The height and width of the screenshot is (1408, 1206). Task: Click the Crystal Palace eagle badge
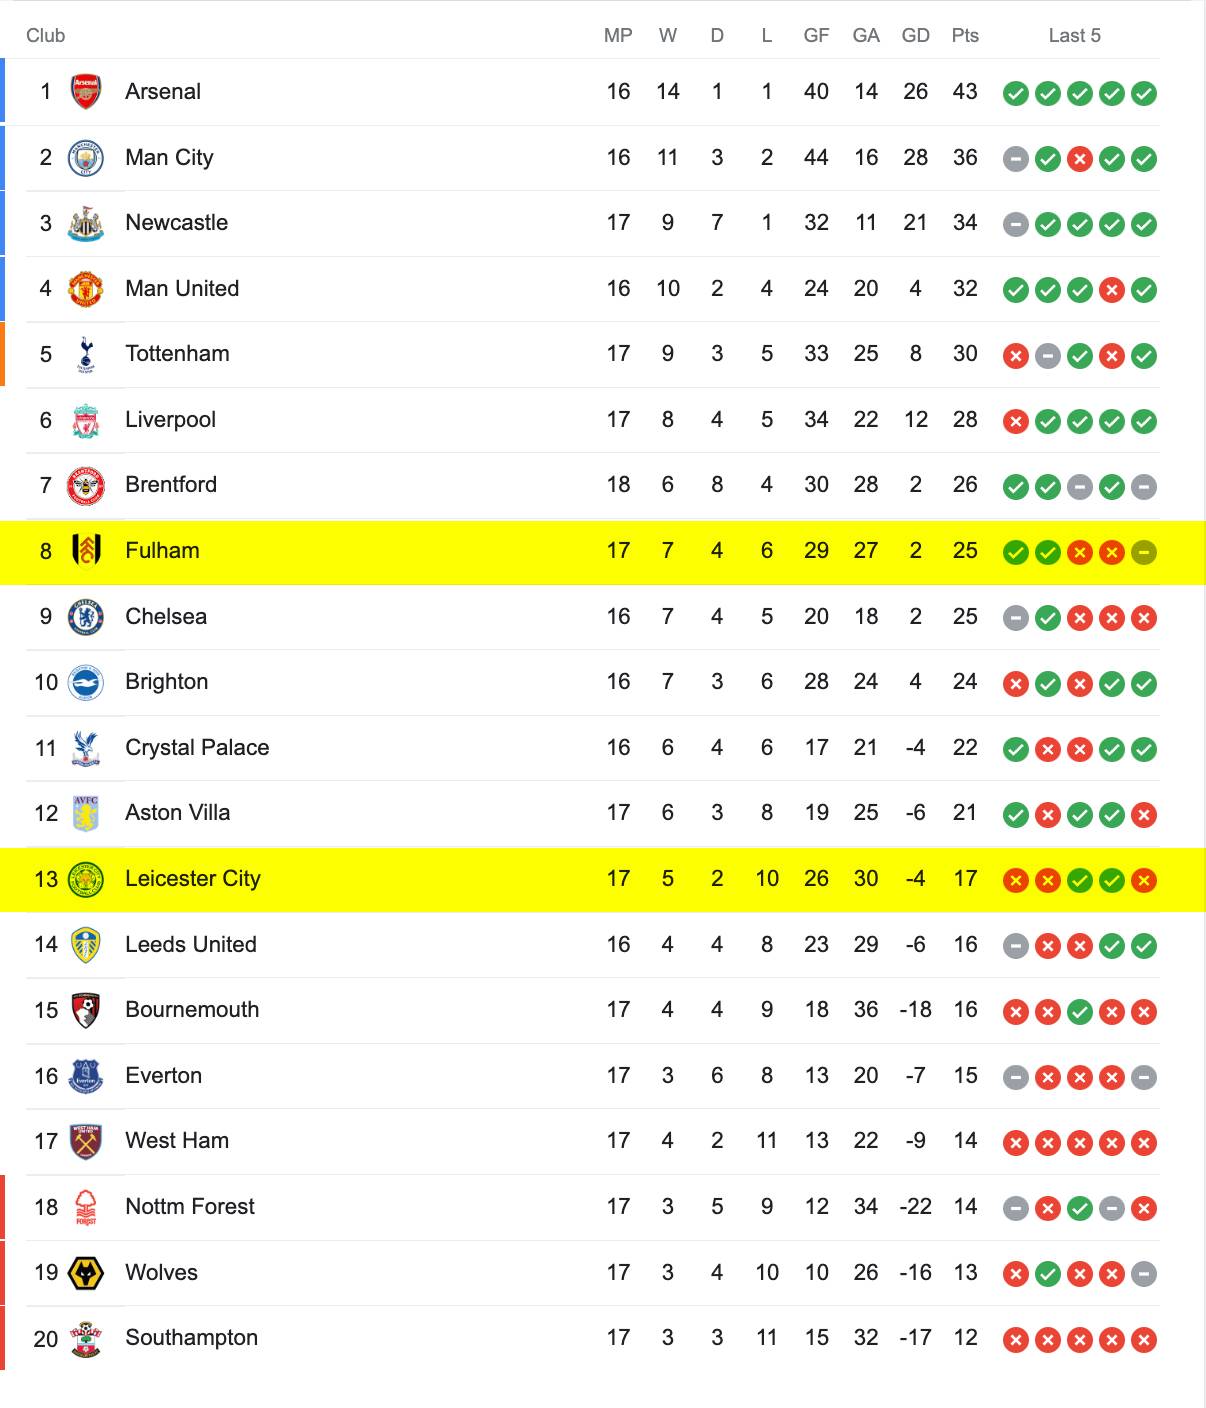[86, 748]
